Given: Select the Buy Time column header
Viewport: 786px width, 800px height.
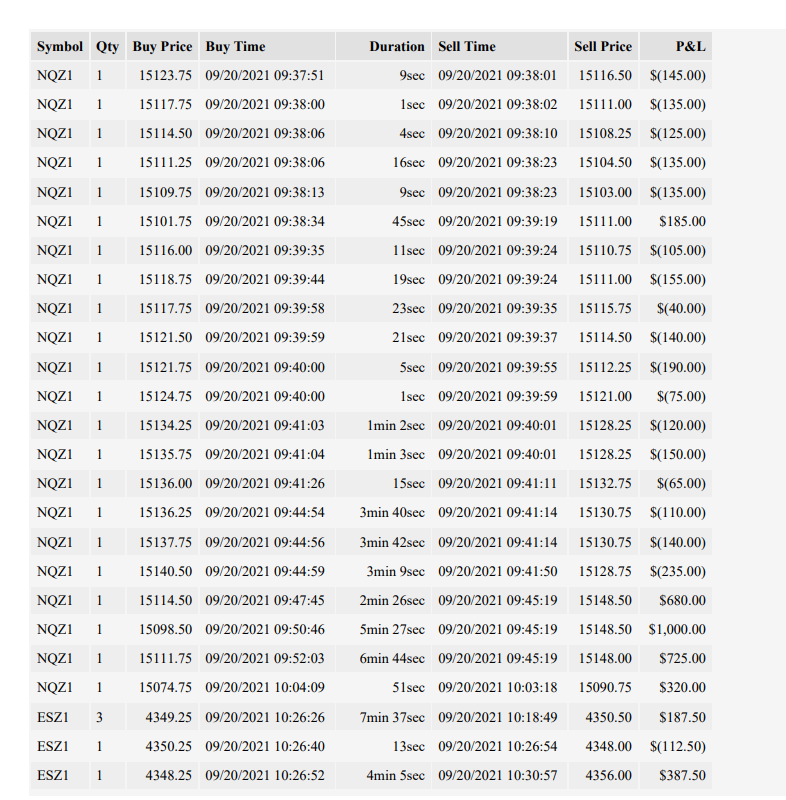Looking at the screenshot, I should point(267,46).
